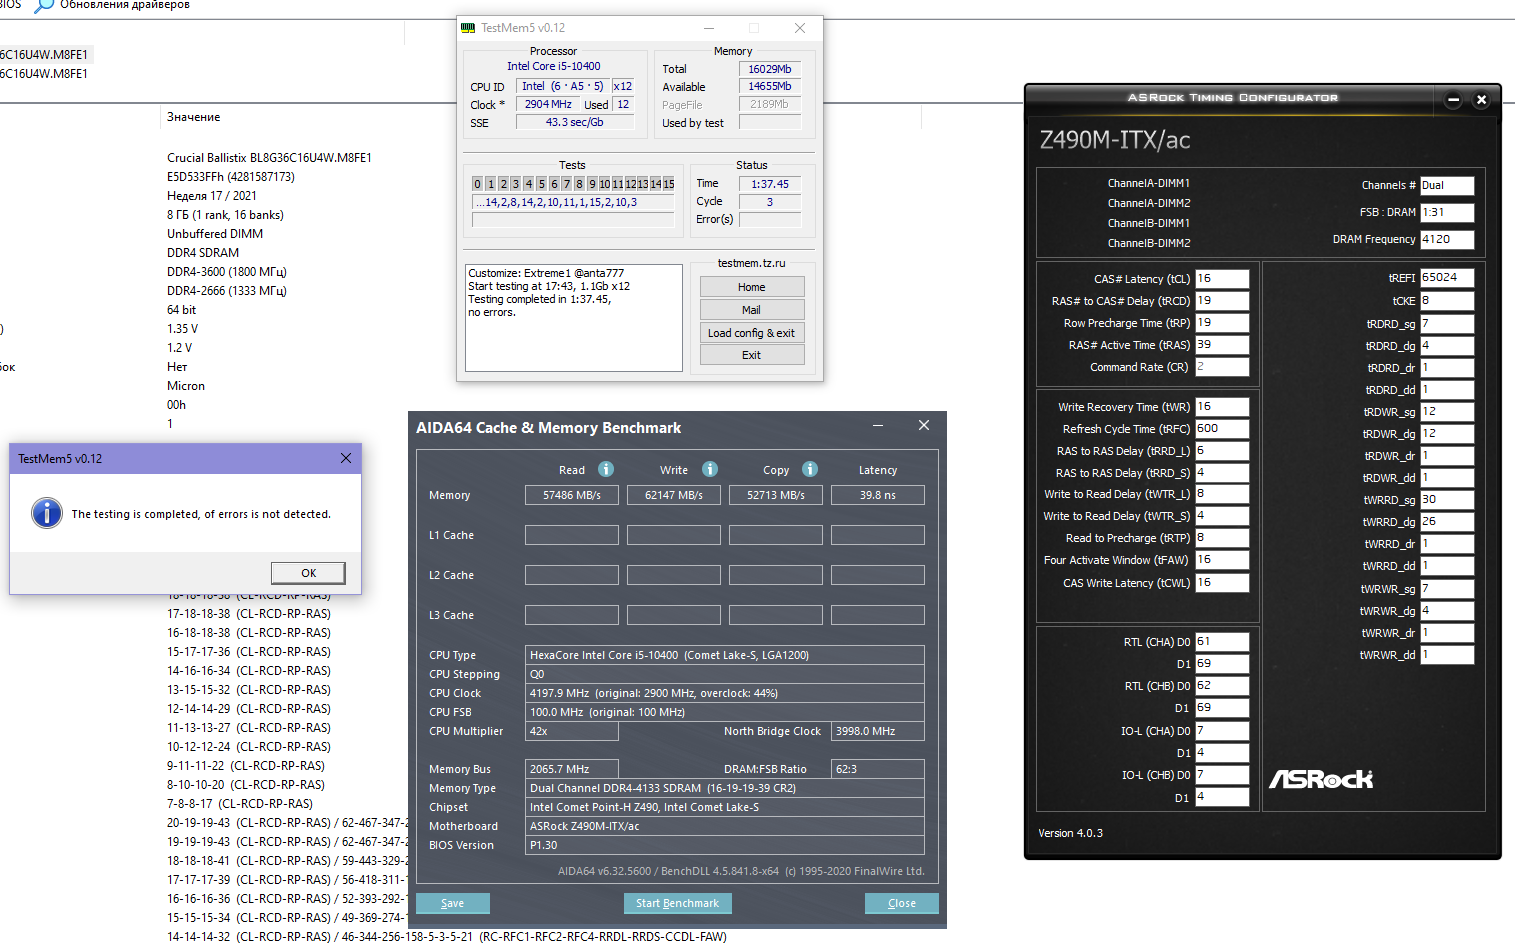Click the CPU Clock value in AIDA64
The image size is (1515, 950).
725,693
